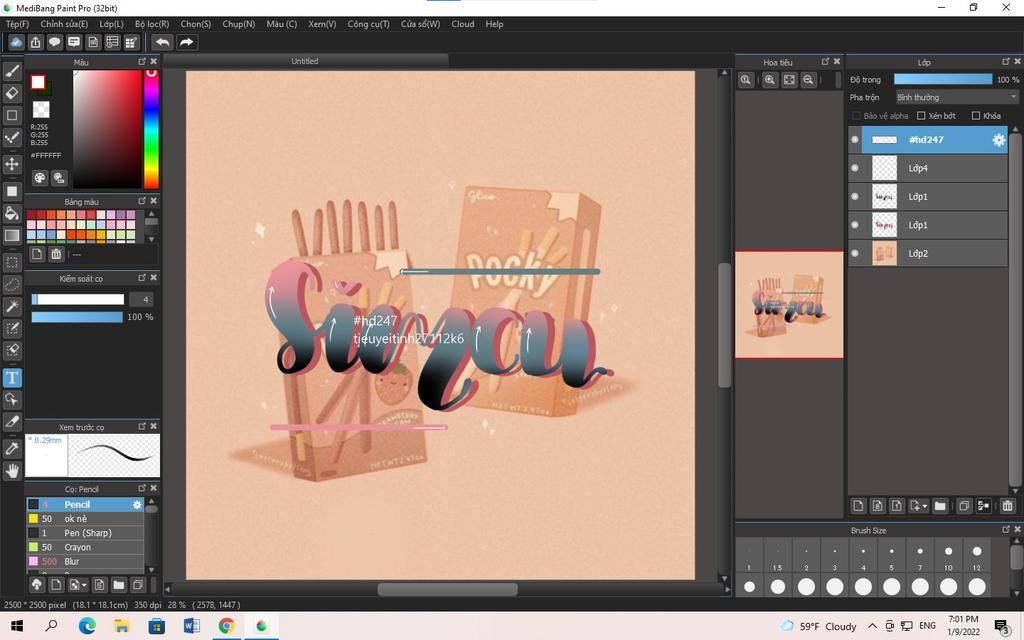Delete the layer with the trash icon
Image resolution: width=1024 pixels, height=640 pixels.
pos(1008,506)
